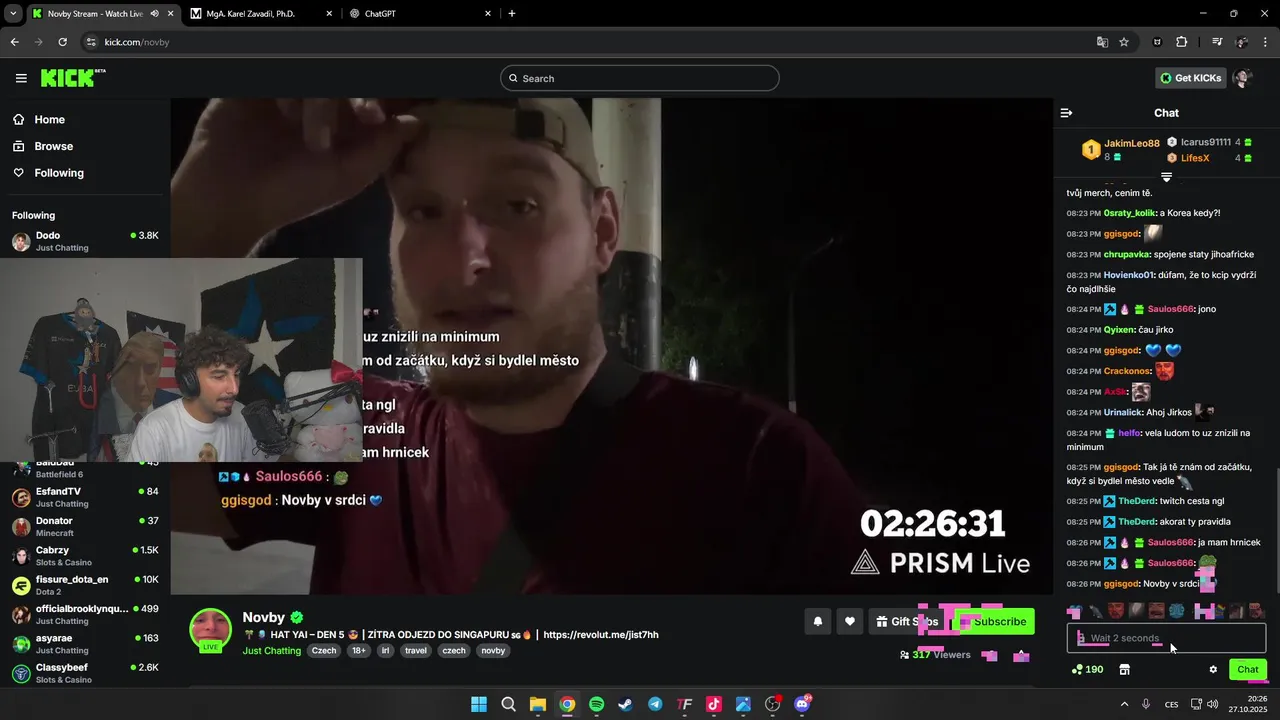The height and width of the screenshot is (720, 1280).
Task: Click the KICK logo
Action: [x=73, y=78]
